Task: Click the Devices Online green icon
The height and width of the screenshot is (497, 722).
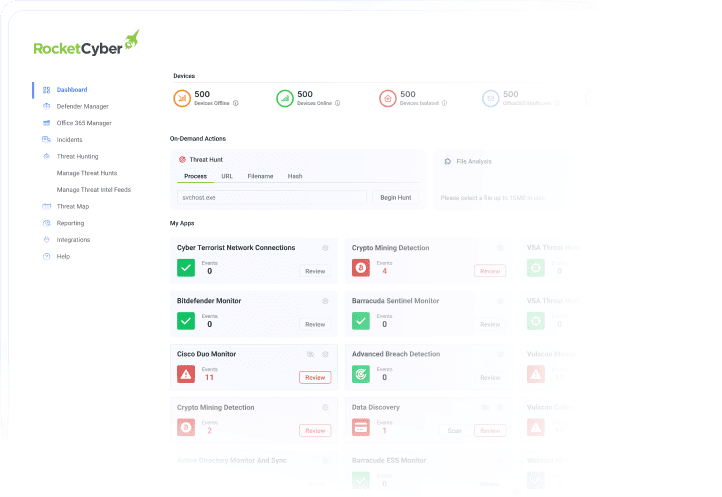Action: click(x=285, y=98)
